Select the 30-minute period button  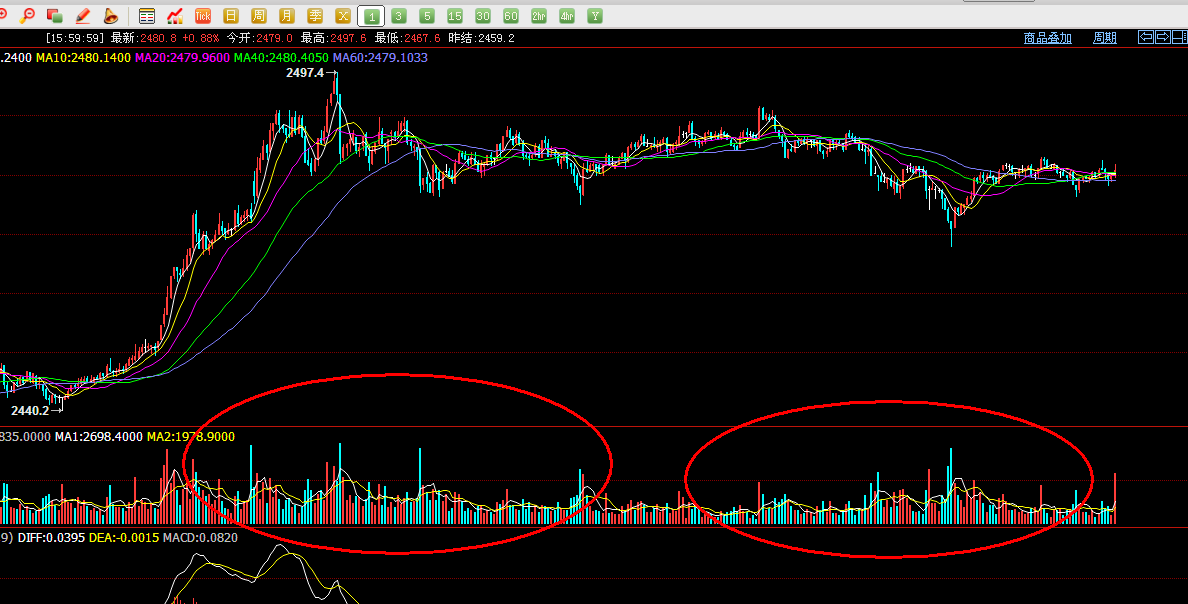tap(483, 16)
